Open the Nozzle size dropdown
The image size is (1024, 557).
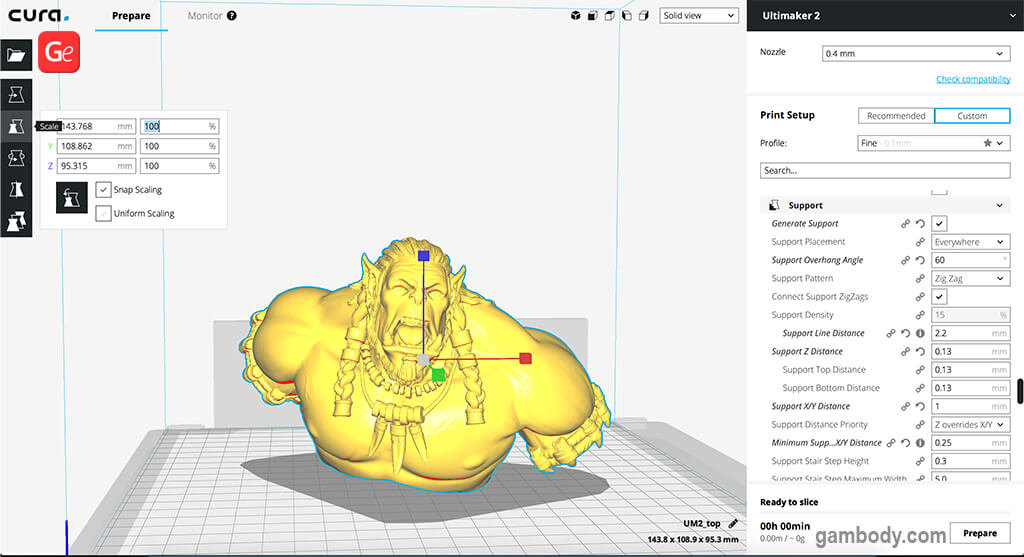coord(915,54)
